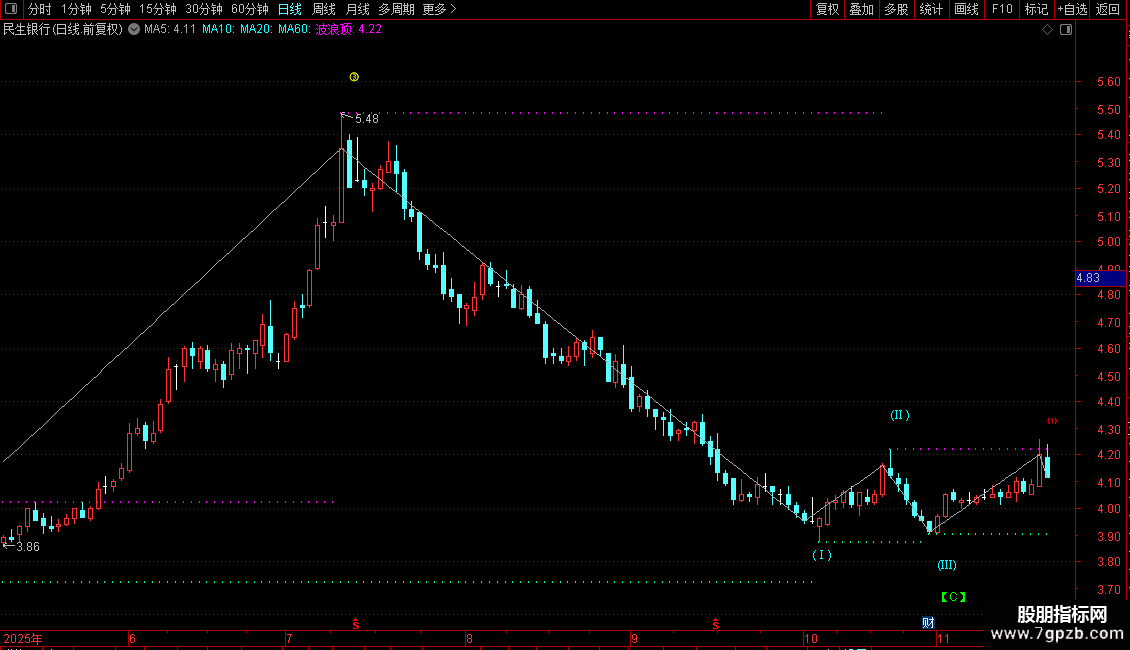Screen dimensions: 1130x650
Task: Open the dropdown arrow beside 民生银行 title
Action: click(134, 30)
